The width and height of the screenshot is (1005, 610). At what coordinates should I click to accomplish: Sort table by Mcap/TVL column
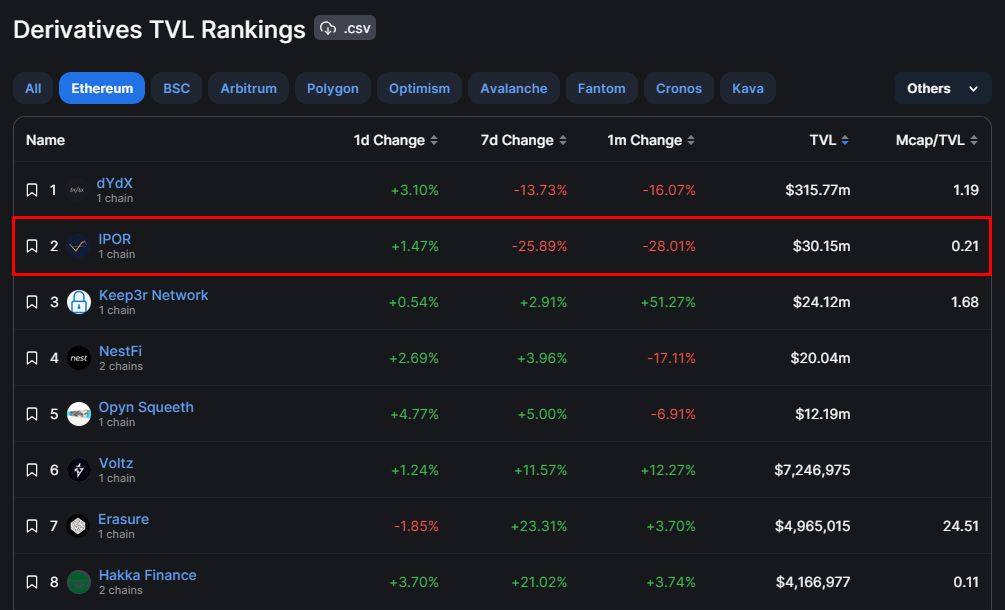point(936,140)
